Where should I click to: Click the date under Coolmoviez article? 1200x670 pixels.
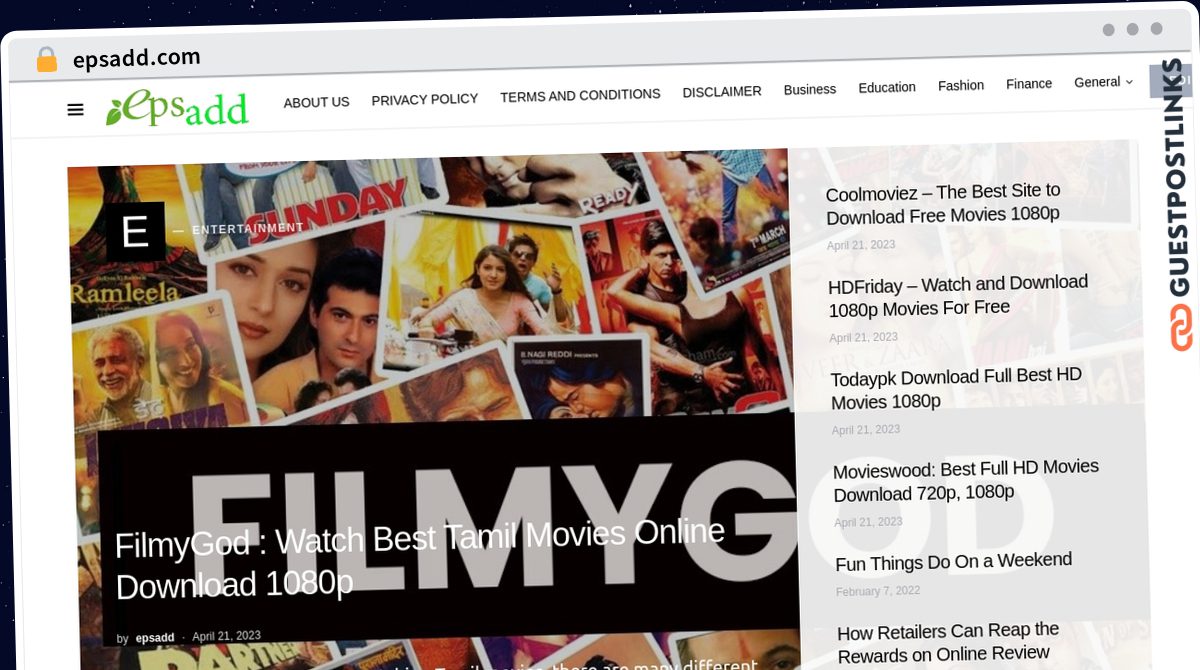pyautogui.click(x=861, y=245)
